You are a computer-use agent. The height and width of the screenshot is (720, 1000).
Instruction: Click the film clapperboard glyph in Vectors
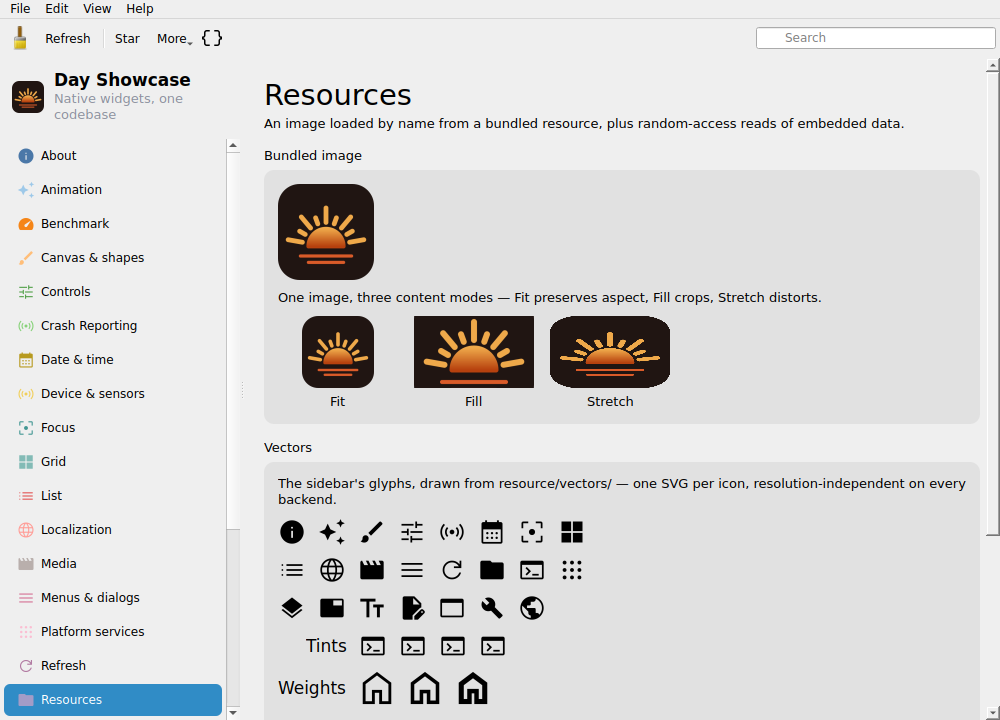pyautogui.click(x=372, y=569)
